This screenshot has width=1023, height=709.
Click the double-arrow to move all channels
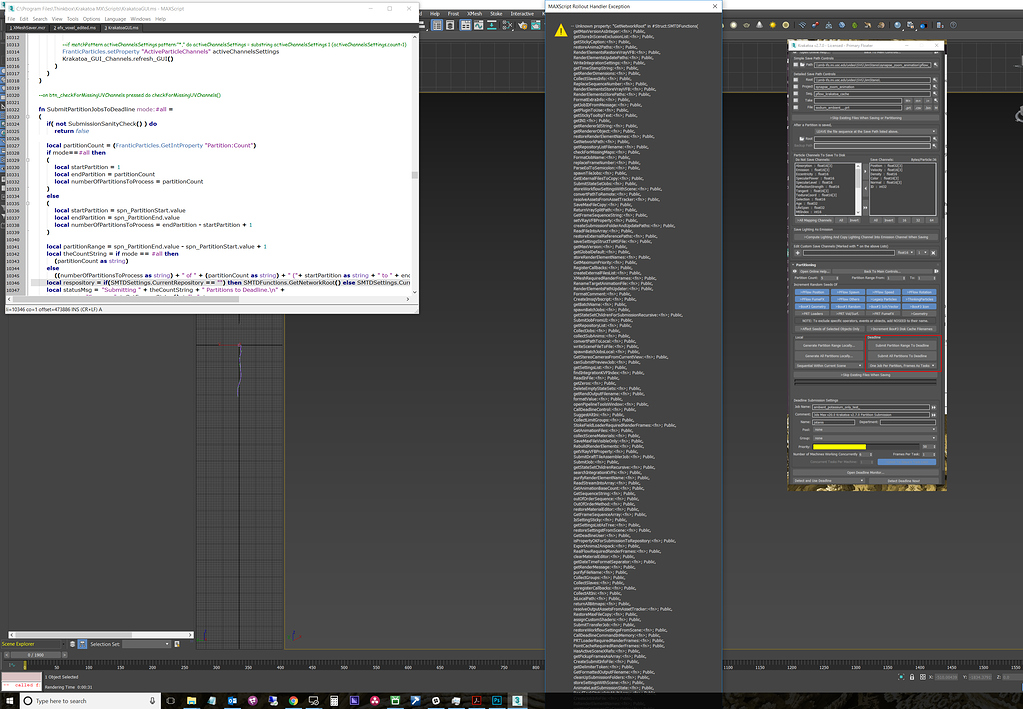point(864,206)
